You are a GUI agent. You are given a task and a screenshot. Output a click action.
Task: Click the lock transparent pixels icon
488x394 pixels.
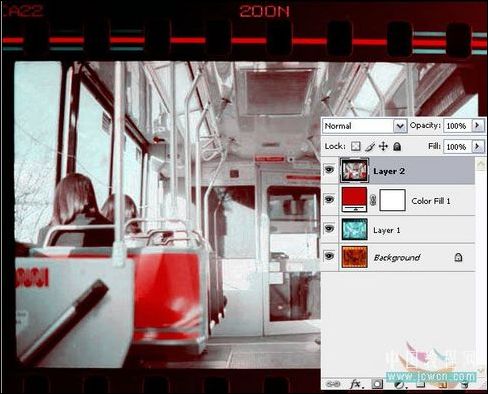356,146
